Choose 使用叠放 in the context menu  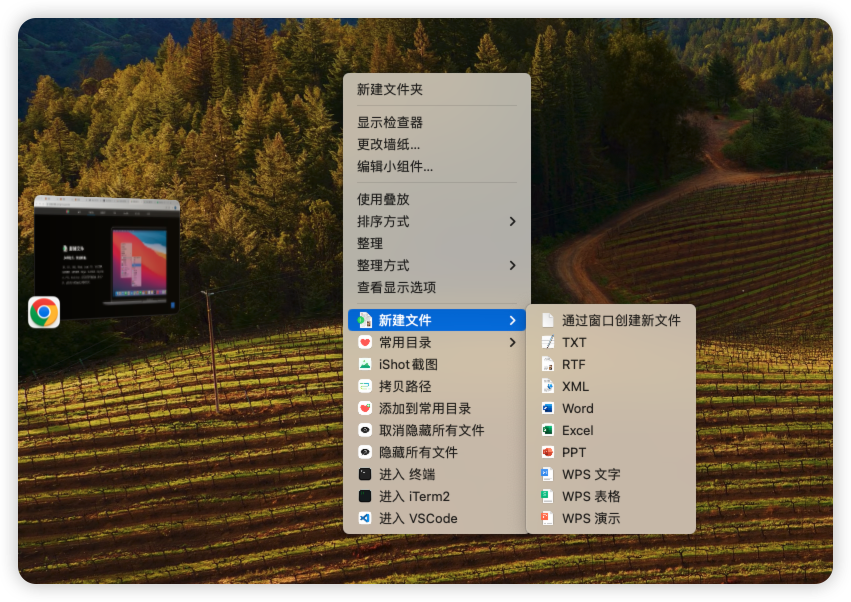tap(437, 199)
